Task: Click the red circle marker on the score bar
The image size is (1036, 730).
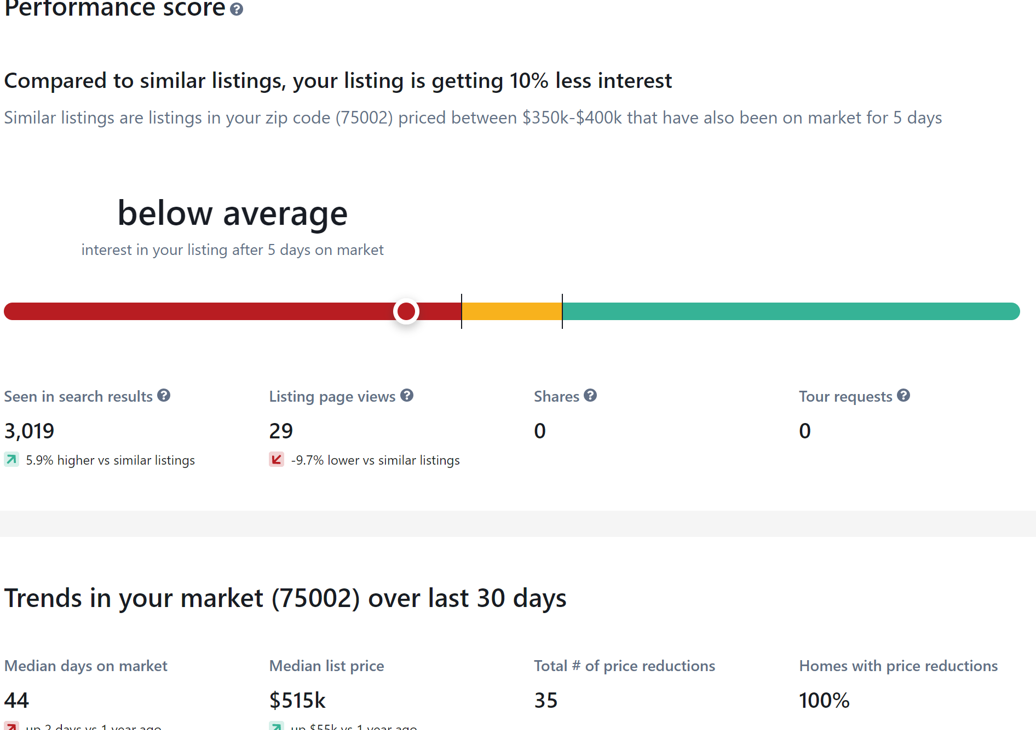Action: [406, 311]
